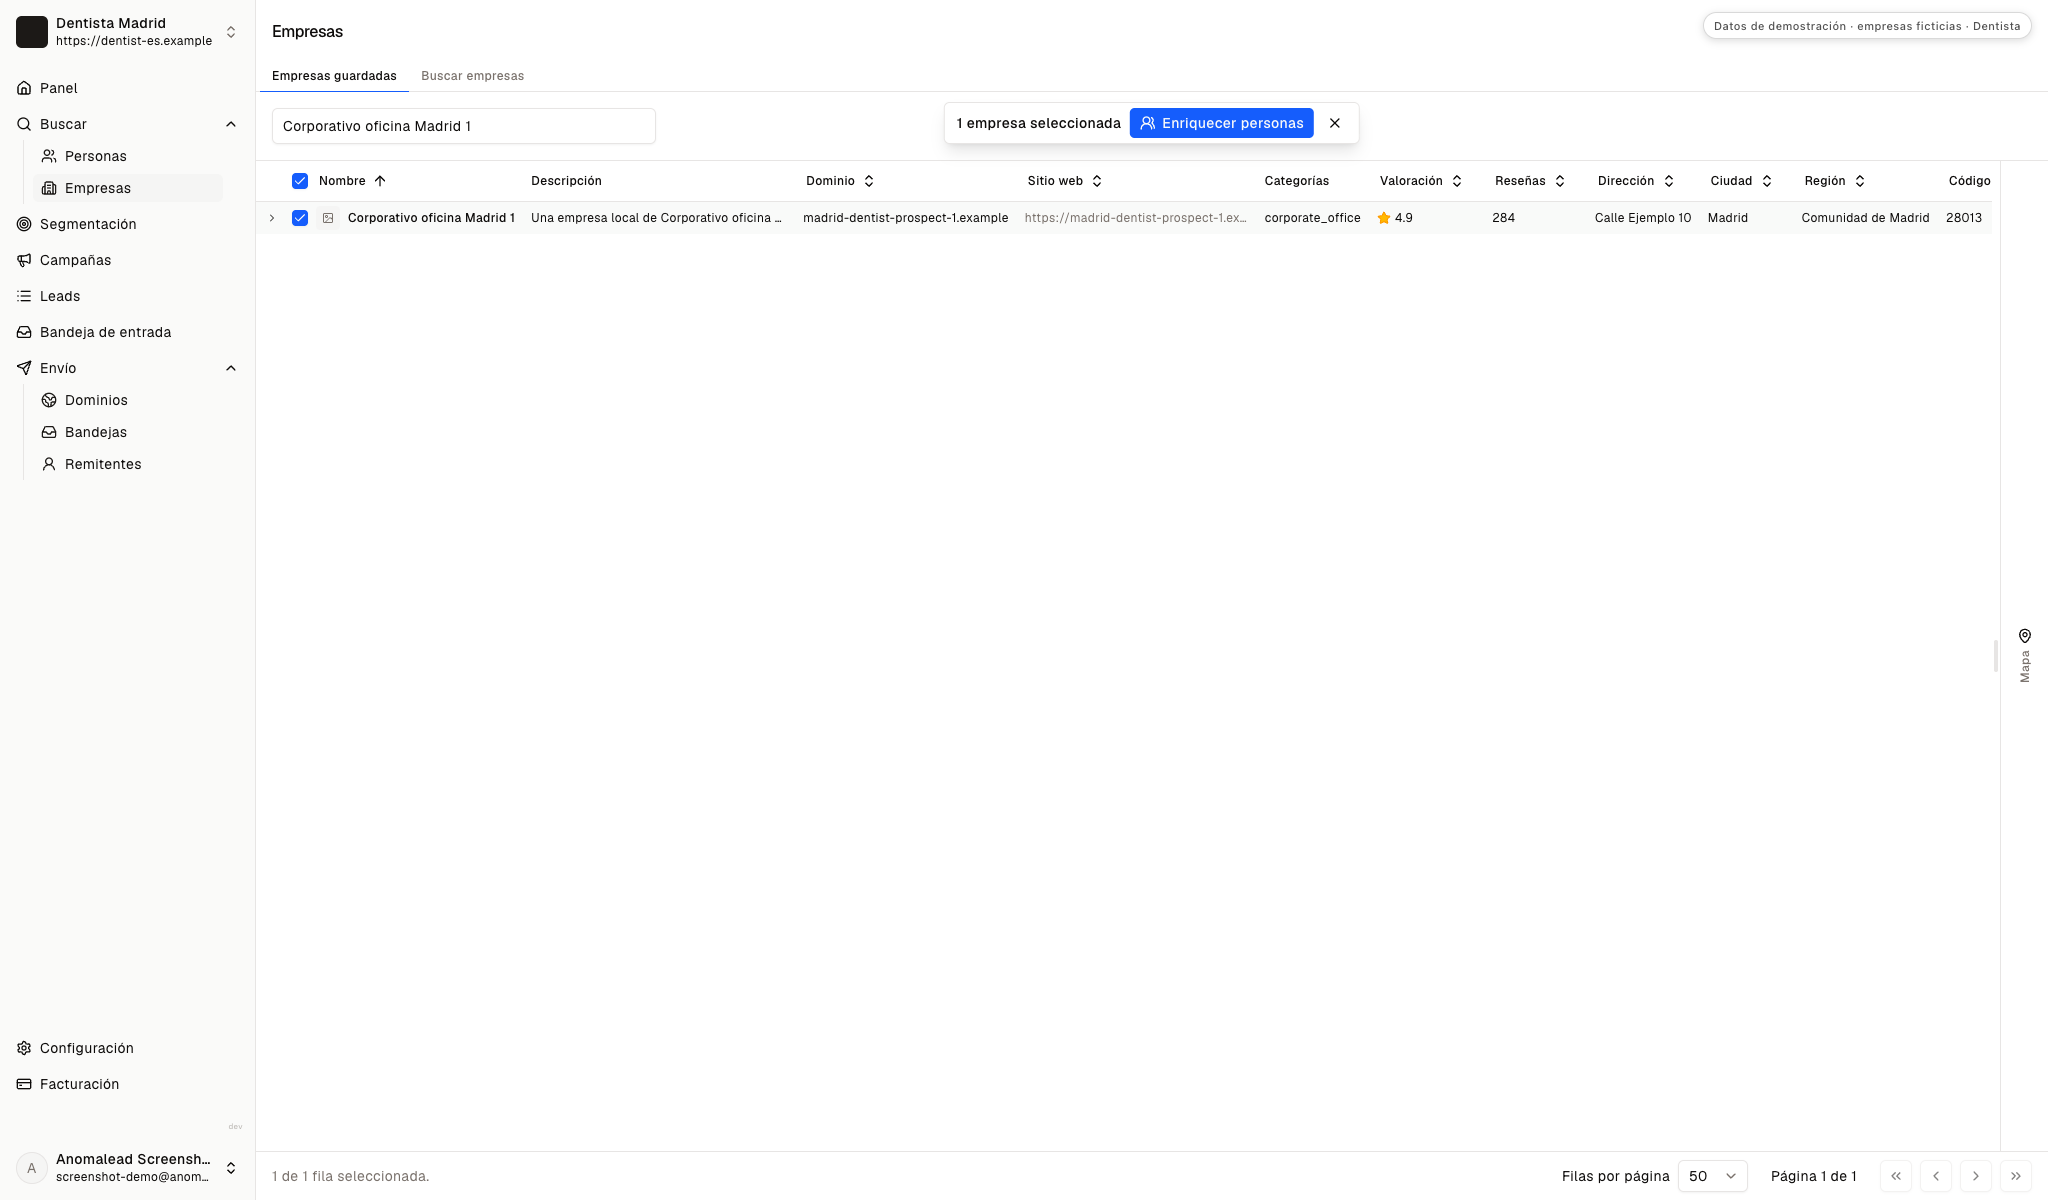Open the Mapa pin icon panel
Screen dimensions: 2048x1200
tap(2025, 636)
